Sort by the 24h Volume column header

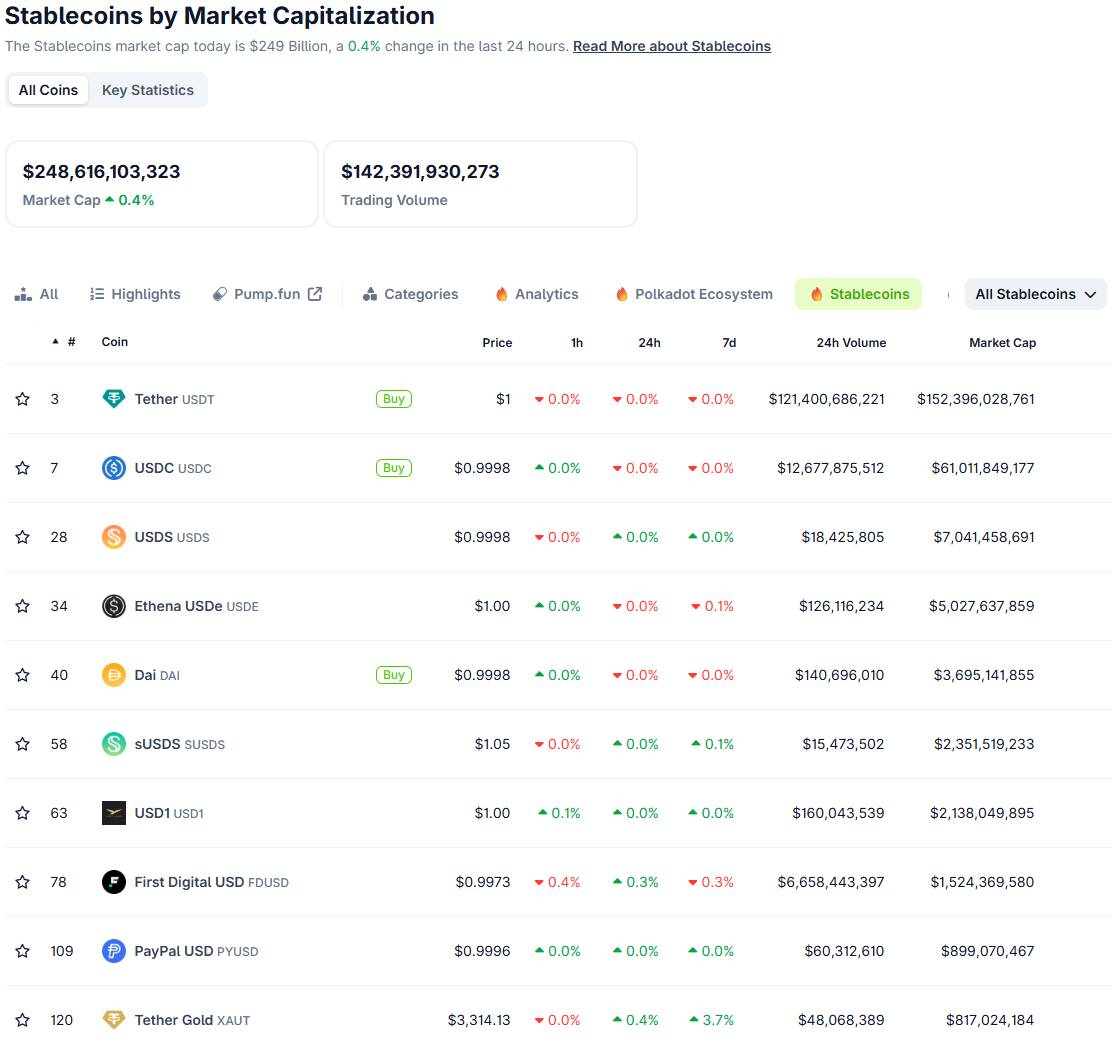(851, 343)
